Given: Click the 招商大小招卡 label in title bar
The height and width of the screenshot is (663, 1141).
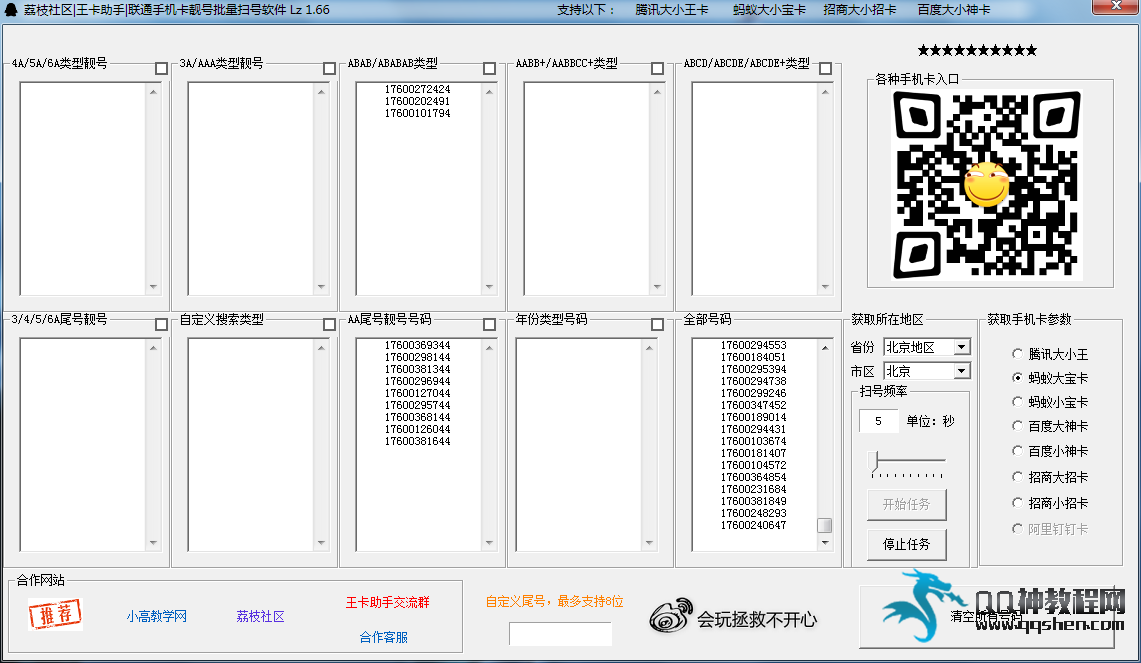Looking at the screenshot, I should pos(859,9).
